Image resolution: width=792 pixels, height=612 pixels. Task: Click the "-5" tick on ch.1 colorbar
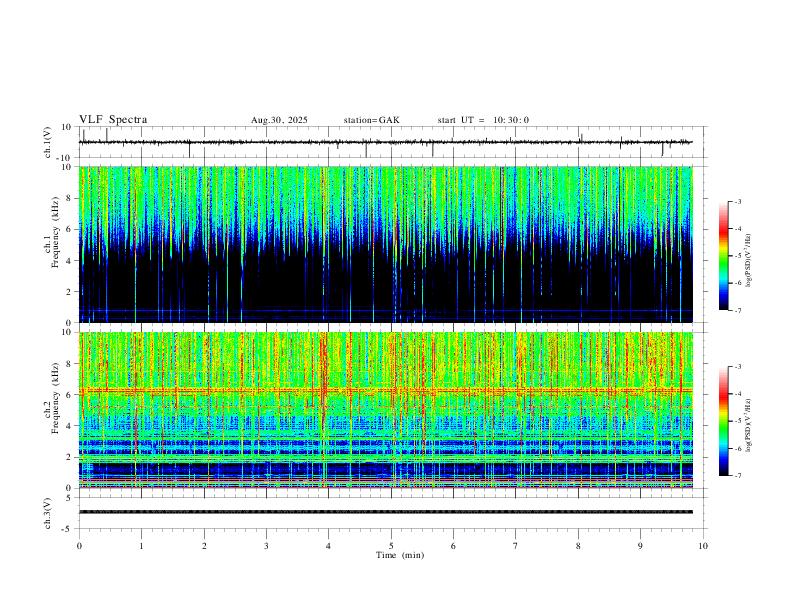pos(738,256)
